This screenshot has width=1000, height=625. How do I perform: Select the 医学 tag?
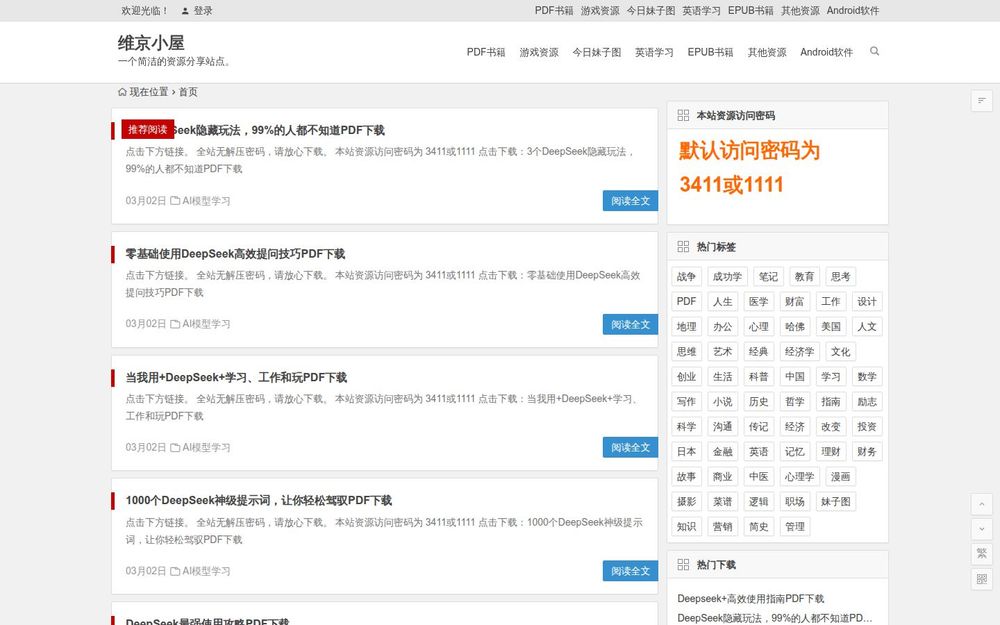coord(758,302)
